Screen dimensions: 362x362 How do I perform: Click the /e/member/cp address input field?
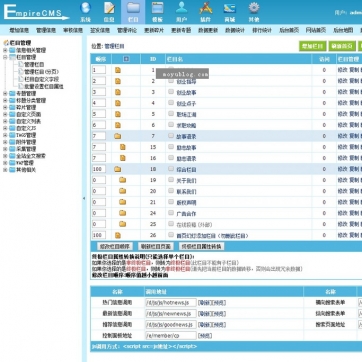click(170, 335)
